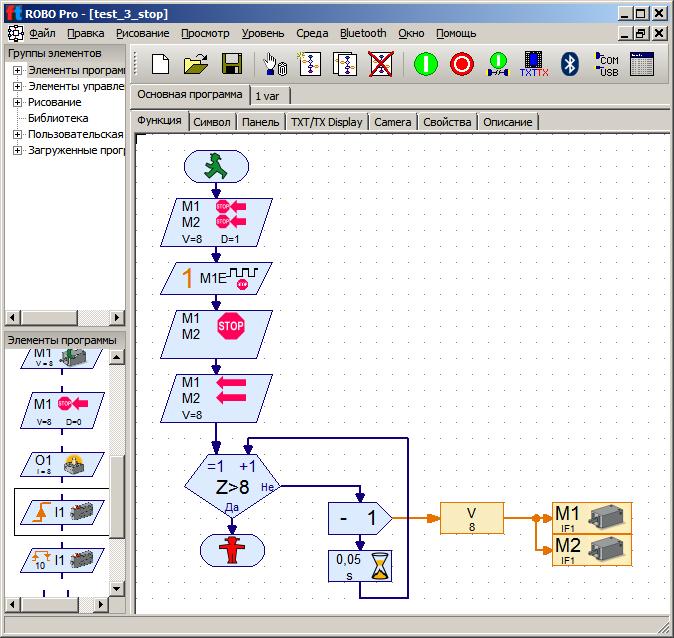This screenshot has width=674, height=638.
Task: Switch to the 1 var tab
Action: click(266, 96)
